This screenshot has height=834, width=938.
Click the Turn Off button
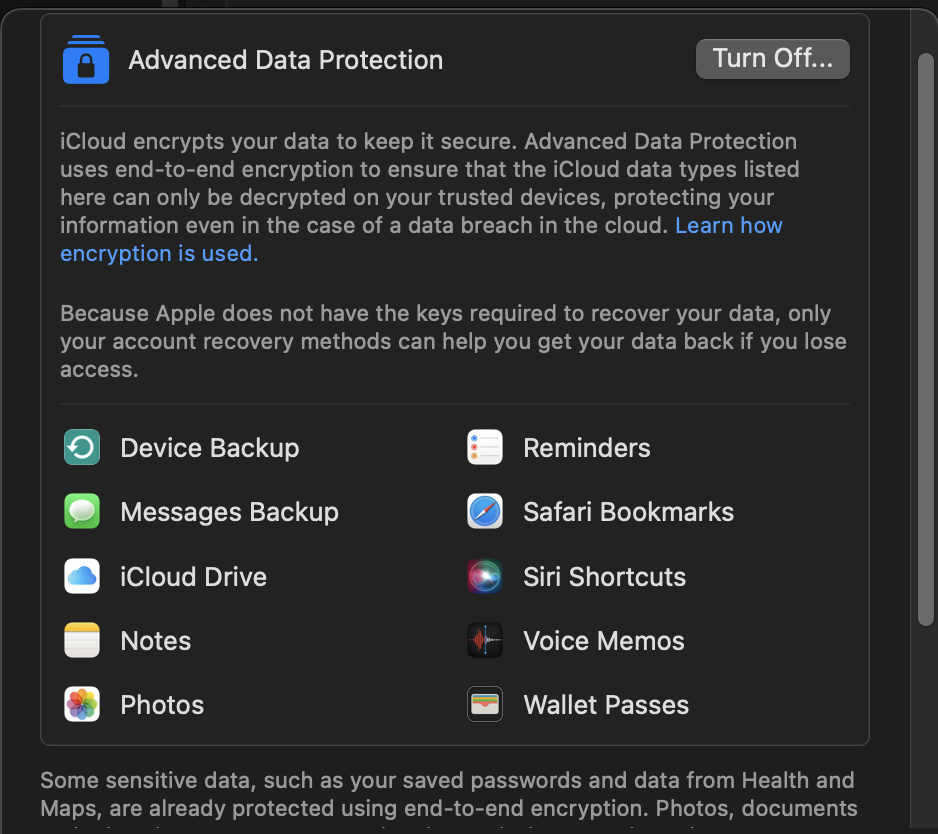click(772, 58)
